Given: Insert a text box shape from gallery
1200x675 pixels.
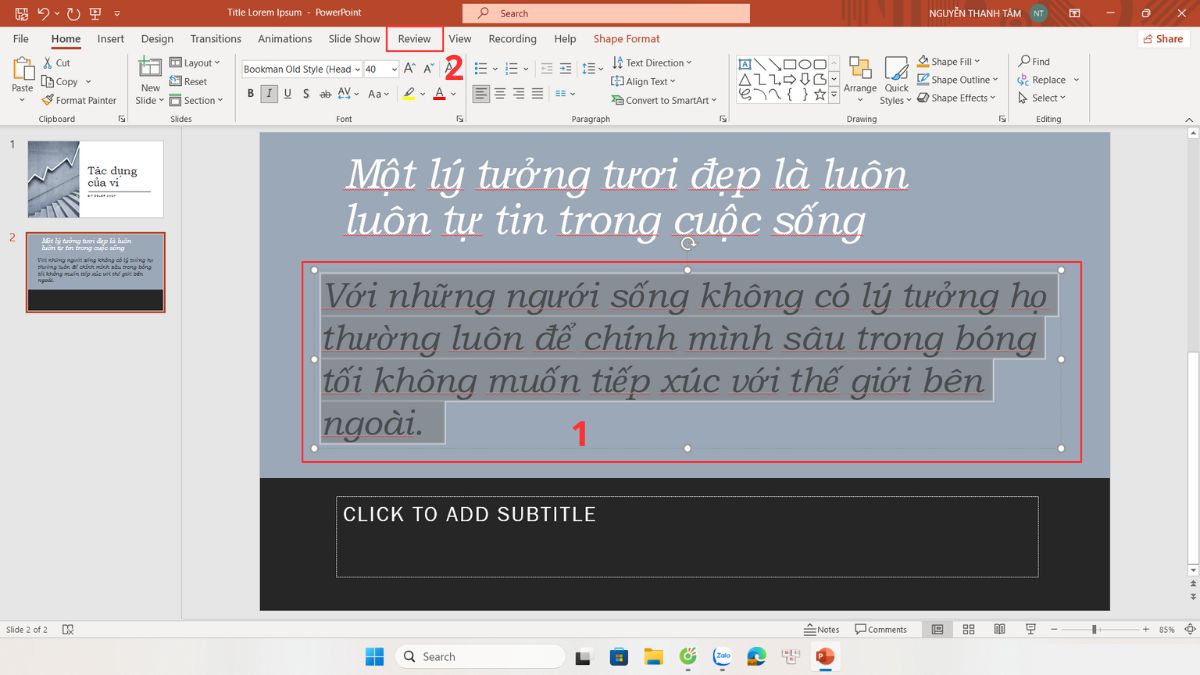Looking at the screenshot, I should 745,65.
